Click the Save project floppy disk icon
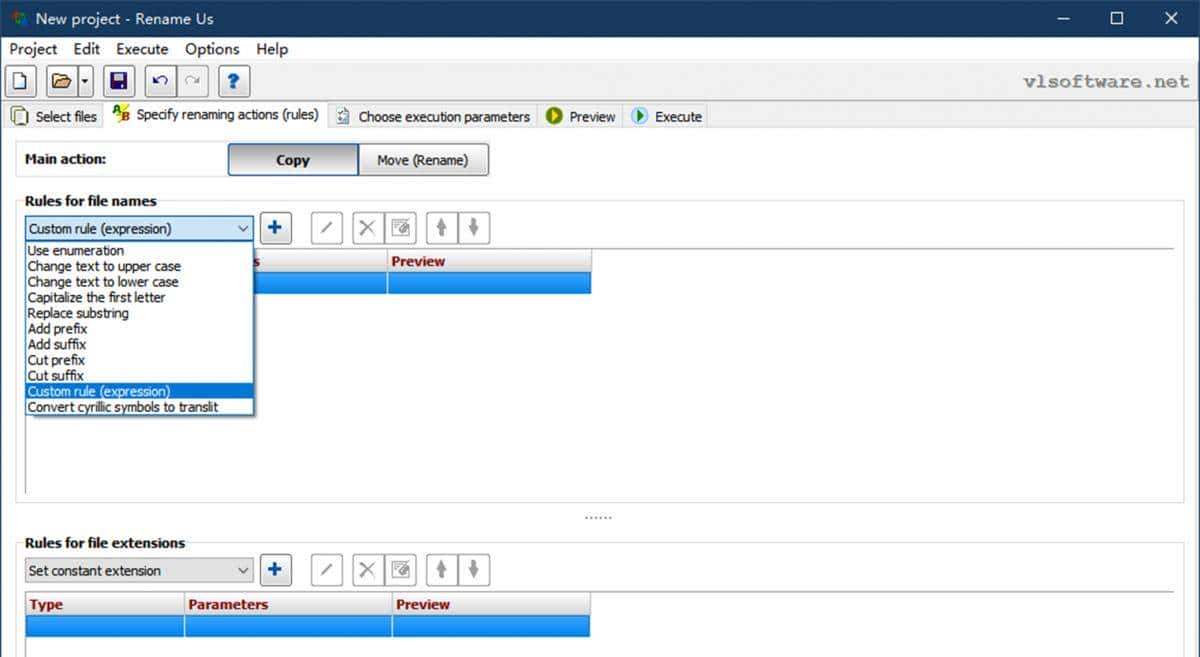Screen dimensions: 1200x657 119,81
